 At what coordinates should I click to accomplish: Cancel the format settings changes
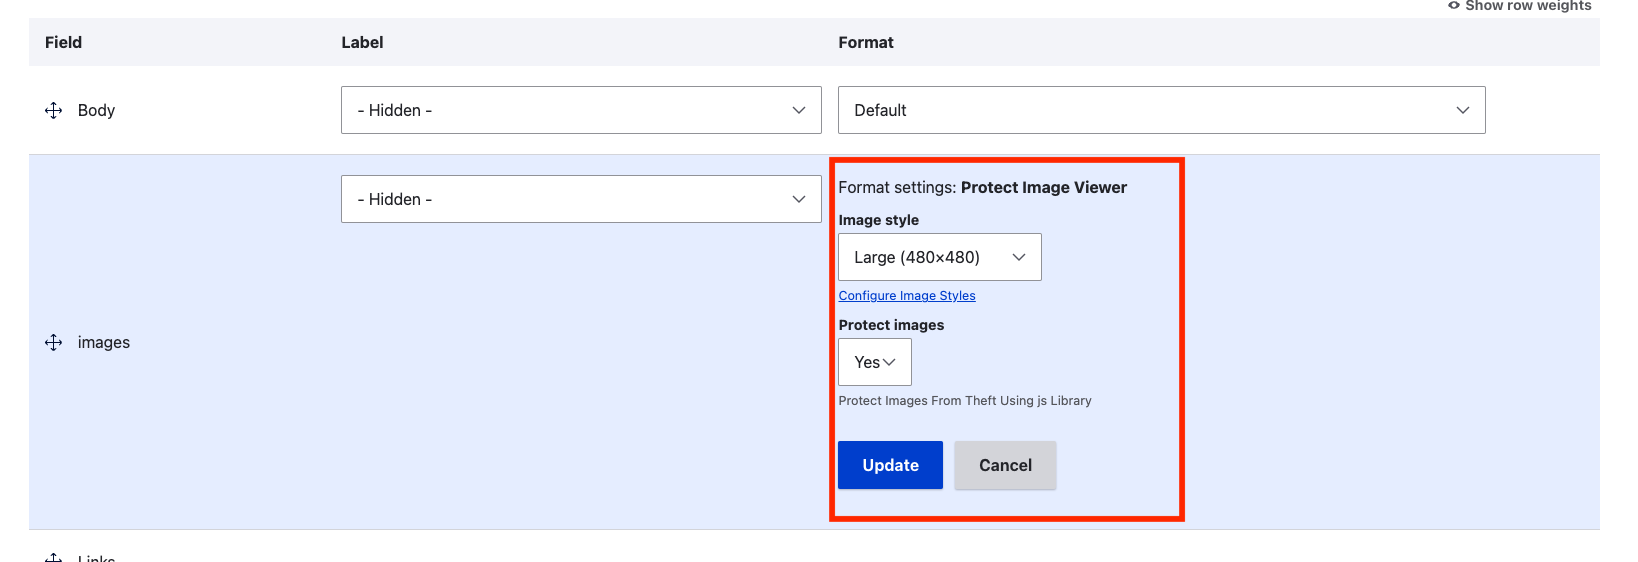pos(1004,465)
